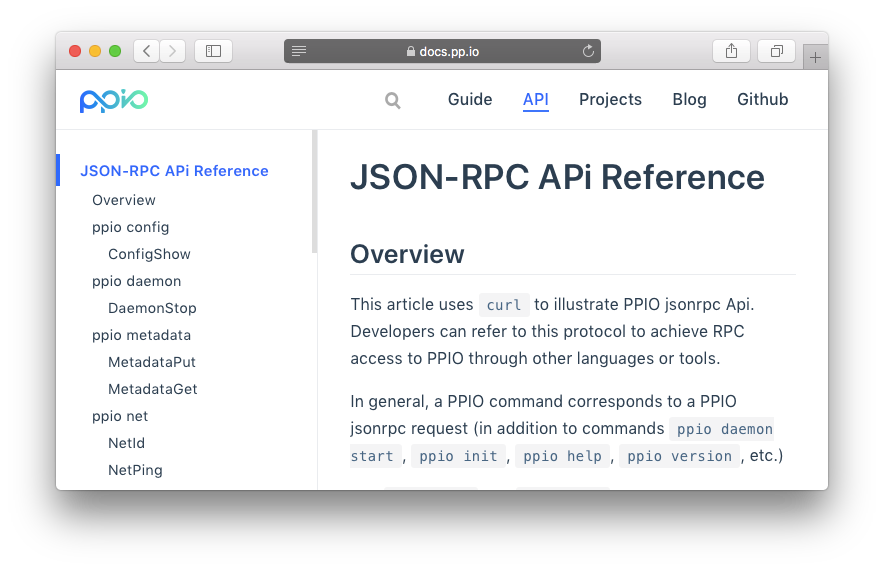Screen dimensions: 884x570
Task: Click the sidebar scrollbar thumb
Action: tap(315, 192)
